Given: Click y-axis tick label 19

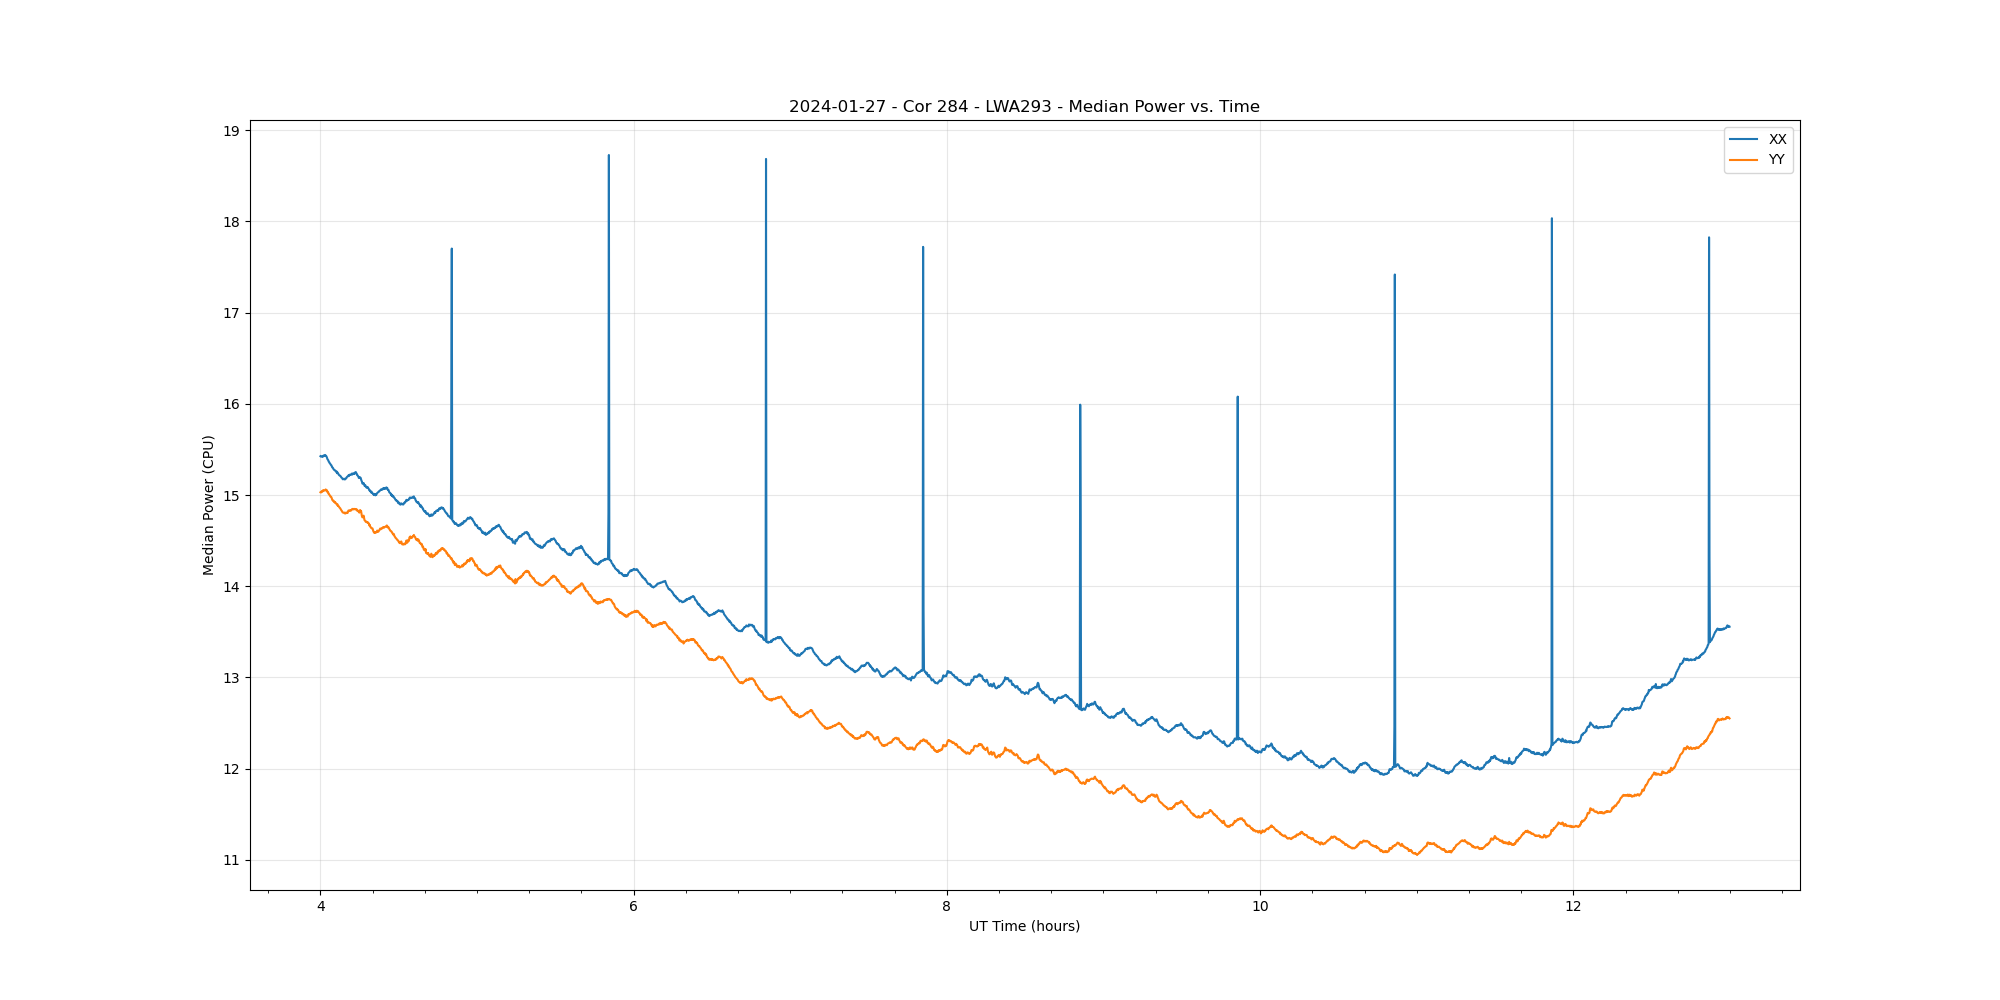Looking at the screenshot, I should coord(231,131).
